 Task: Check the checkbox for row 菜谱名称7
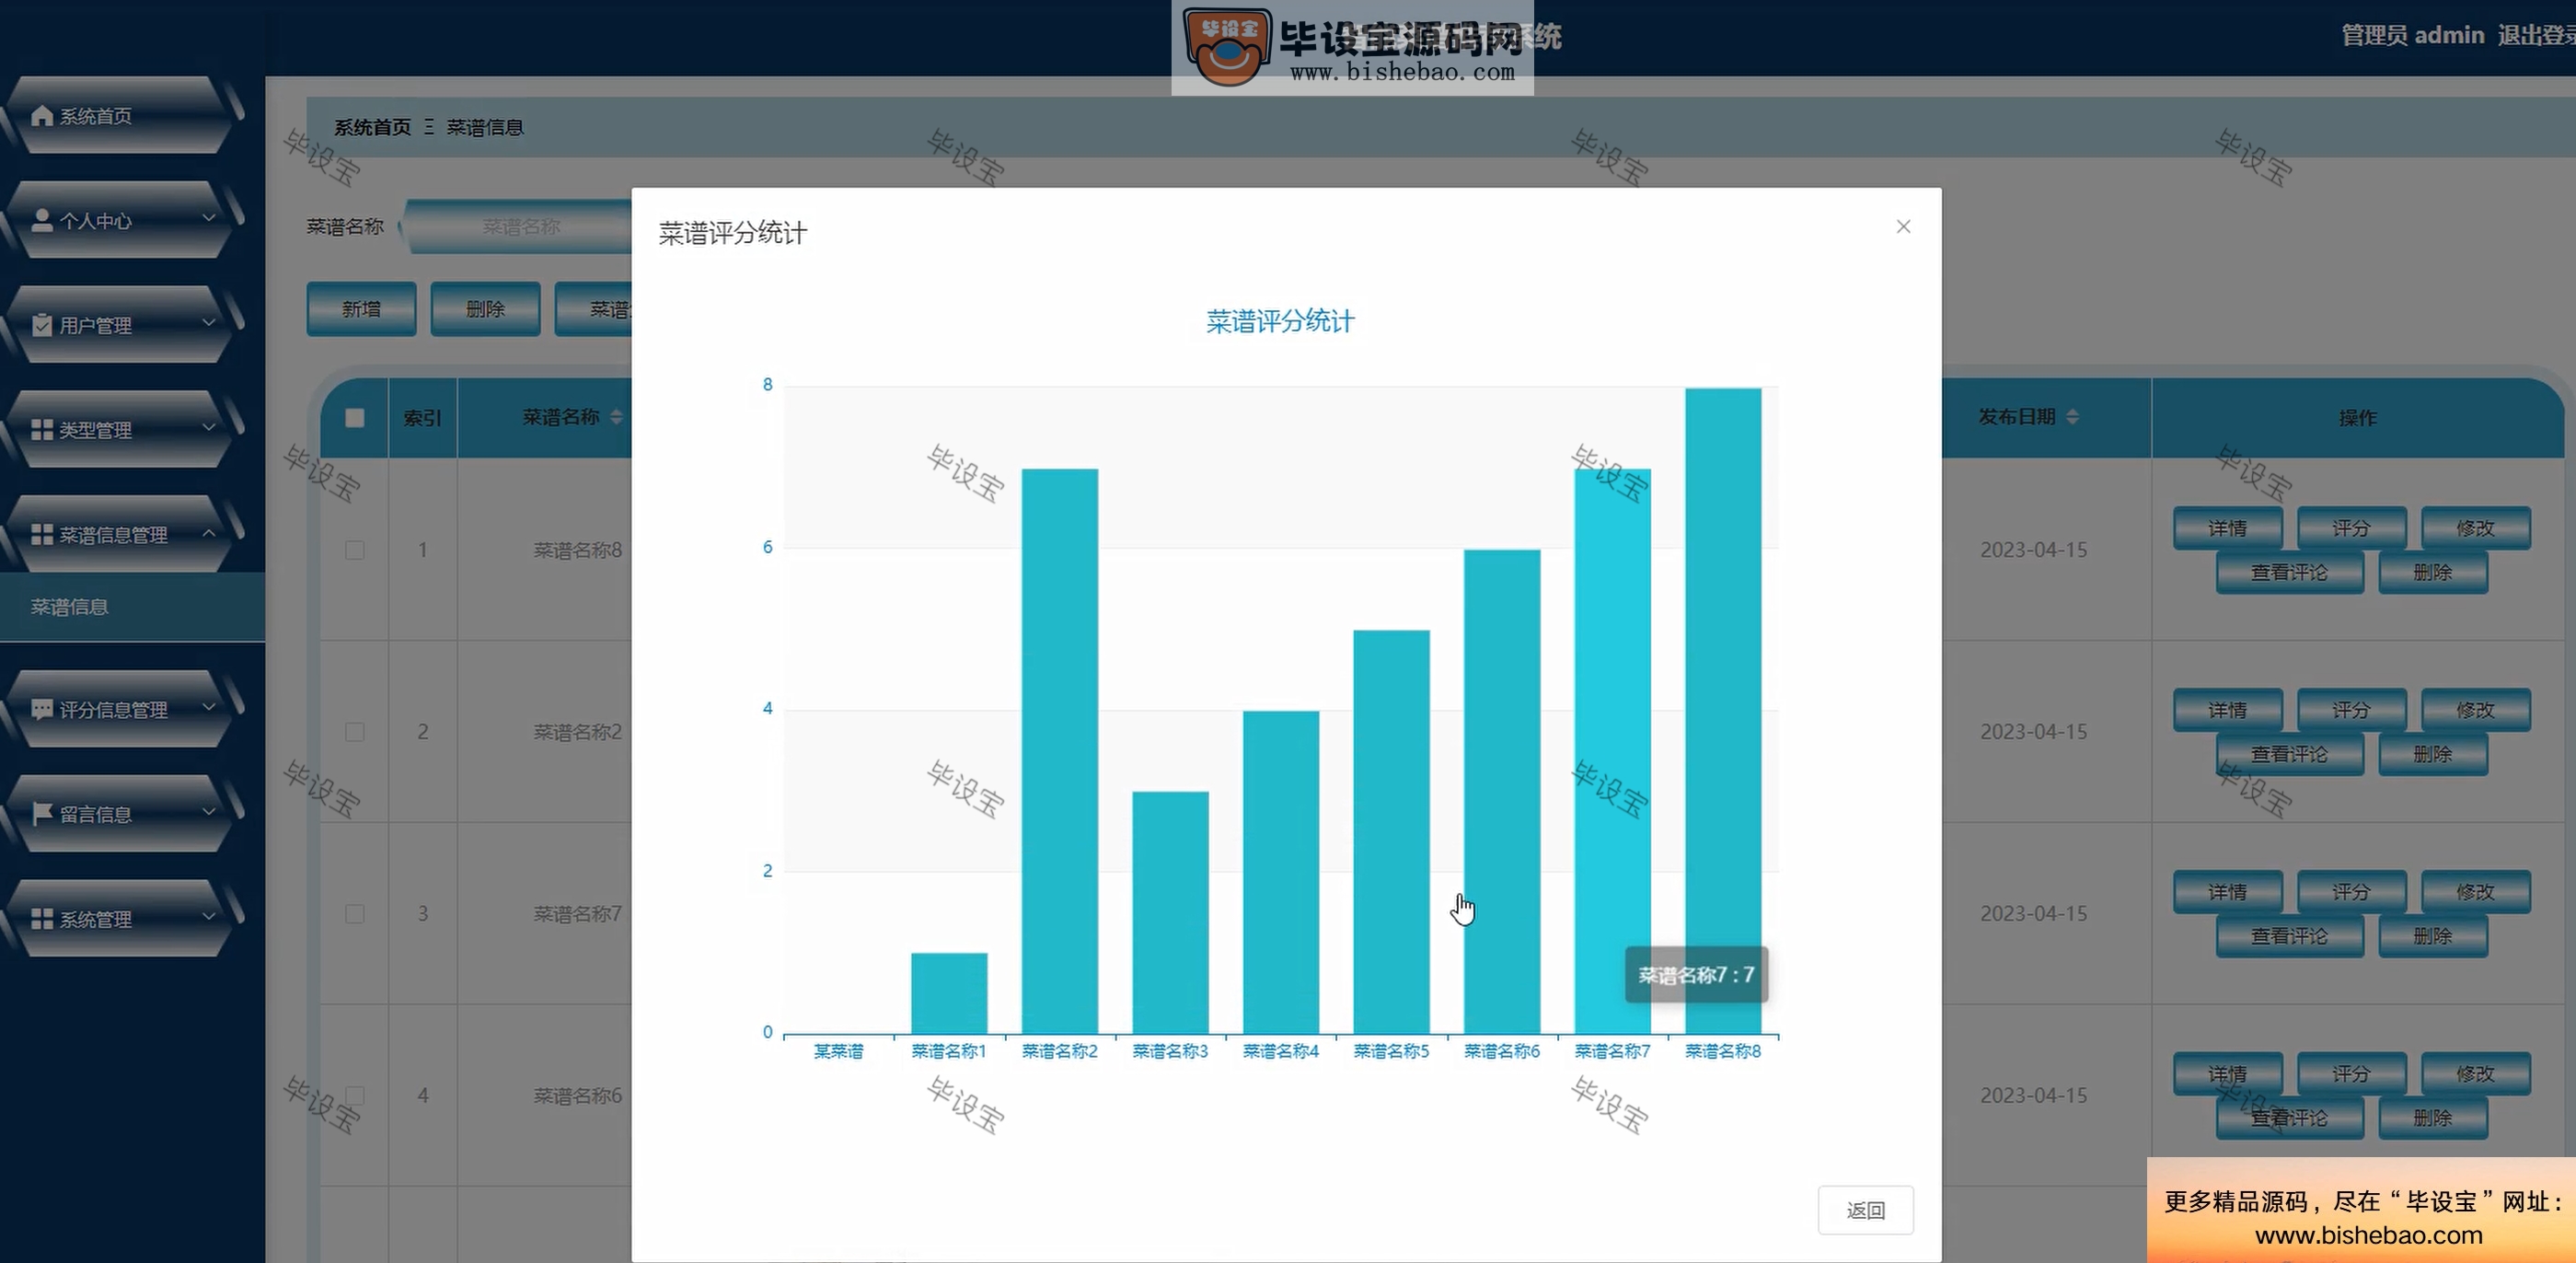pos(355,914)
